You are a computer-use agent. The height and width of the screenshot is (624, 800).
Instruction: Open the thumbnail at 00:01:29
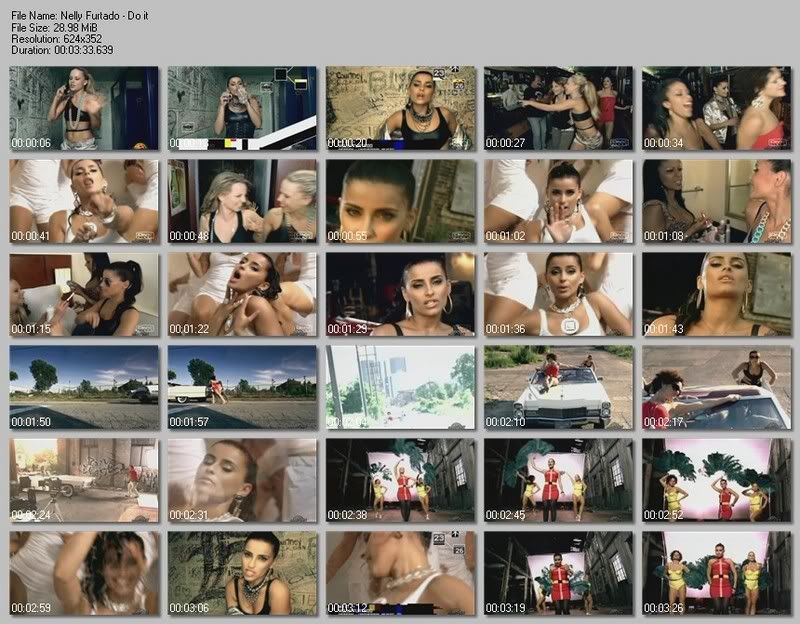coord(401,294)
